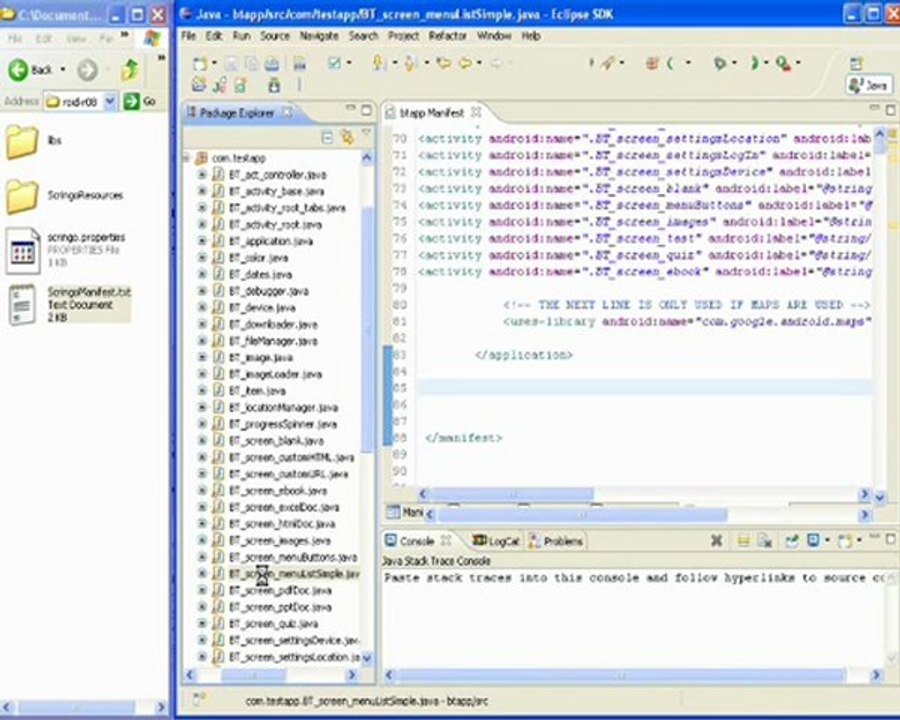This screenshot has height=720, width=900.
Task: Maximize the Console view panel
Action: coord(890,539)
